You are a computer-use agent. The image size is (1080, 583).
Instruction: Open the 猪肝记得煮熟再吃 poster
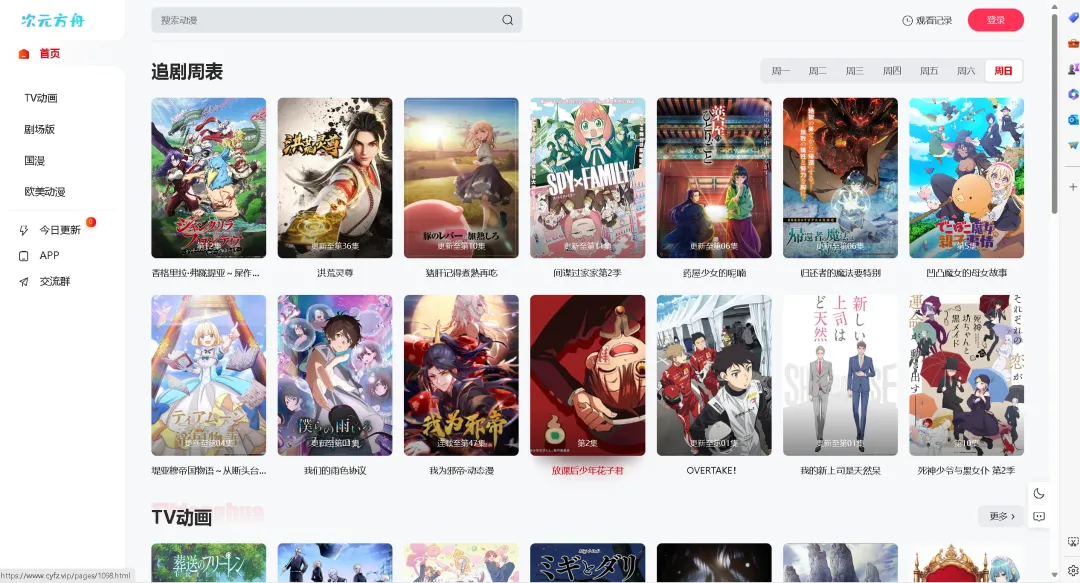click(x=461, y=178)
